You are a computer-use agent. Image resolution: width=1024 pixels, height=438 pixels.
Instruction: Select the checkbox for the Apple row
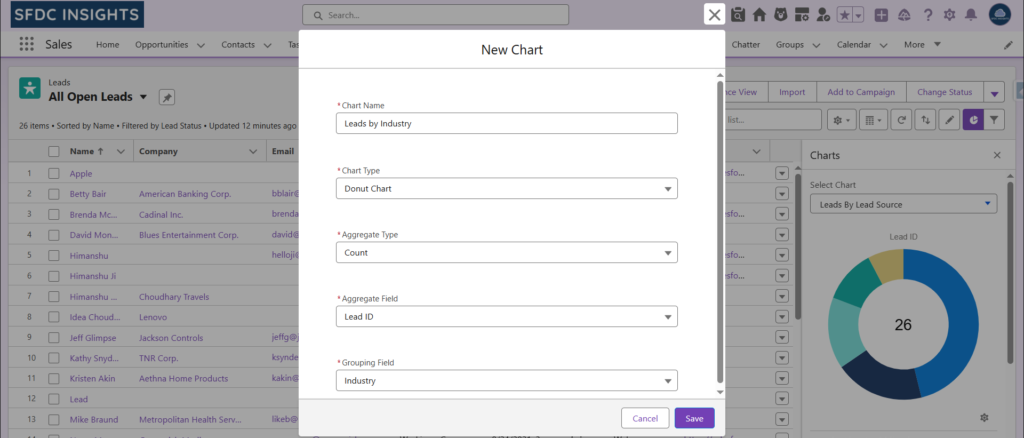[54, 173]
